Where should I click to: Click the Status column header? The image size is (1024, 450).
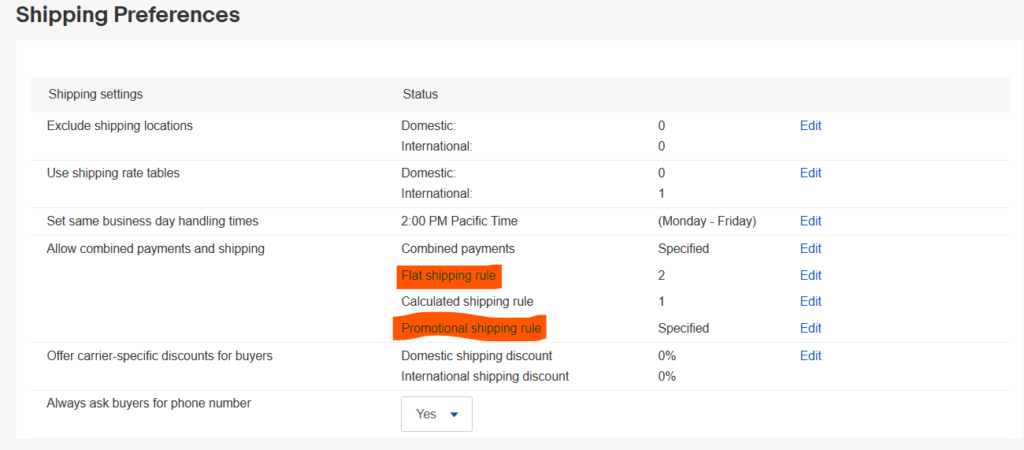click(x=420, y=95)
